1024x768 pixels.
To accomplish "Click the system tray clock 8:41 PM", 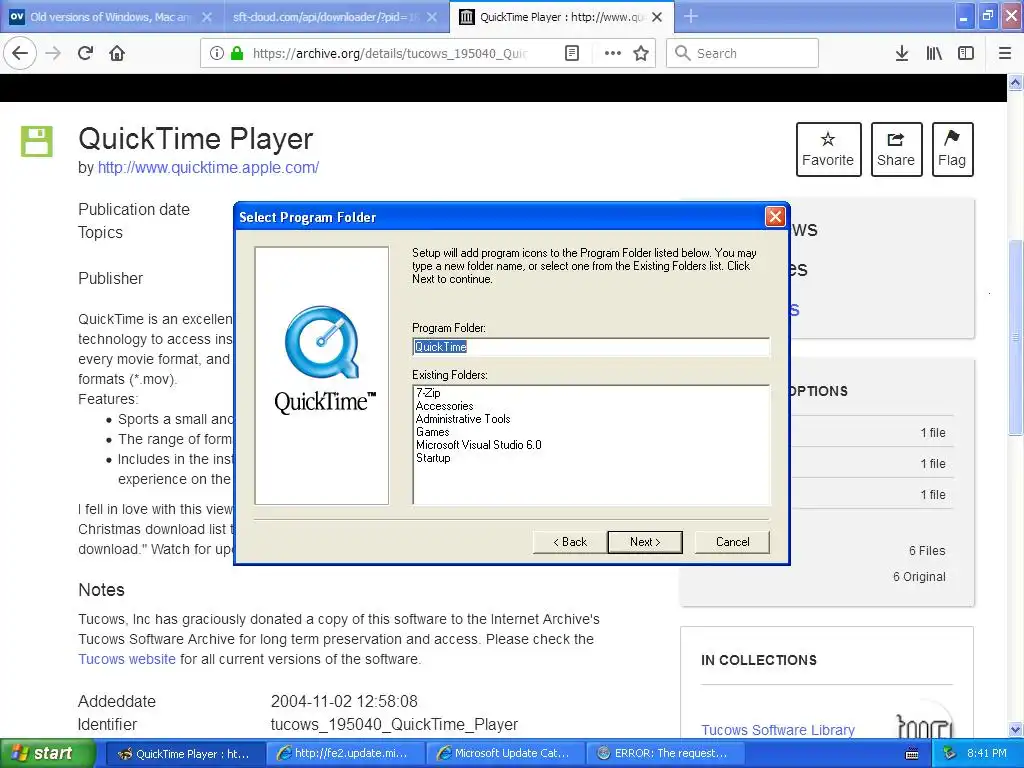I will pos(987,753).
